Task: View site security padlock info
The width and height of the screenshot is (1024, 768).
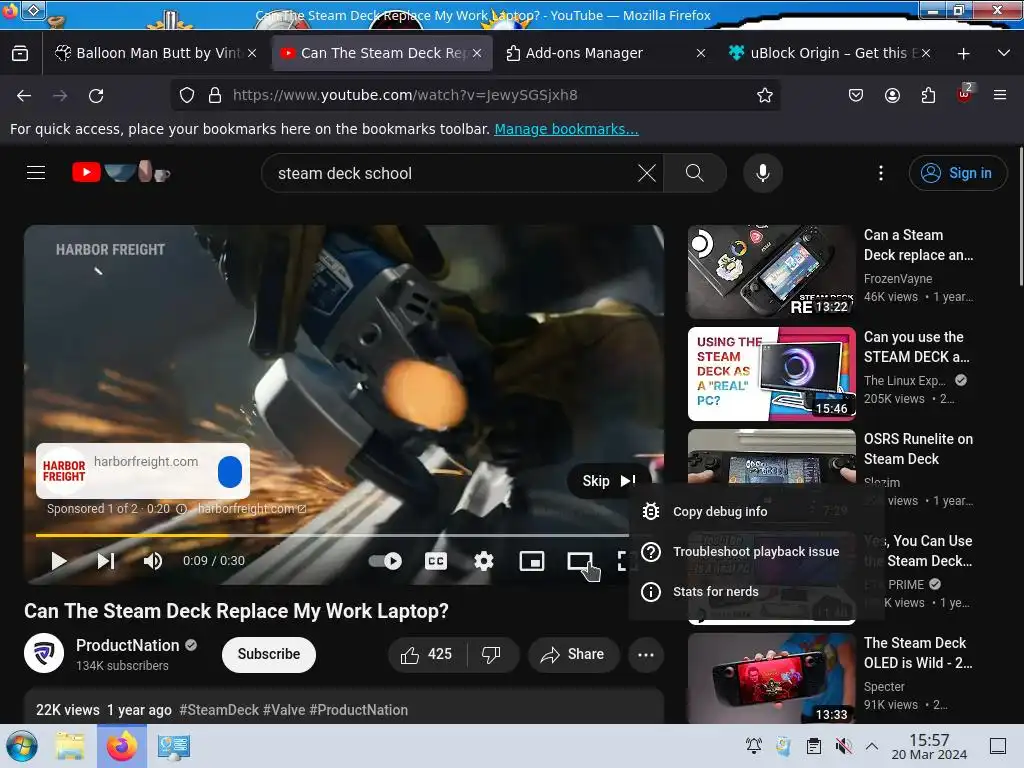Action: pos(215,95)
